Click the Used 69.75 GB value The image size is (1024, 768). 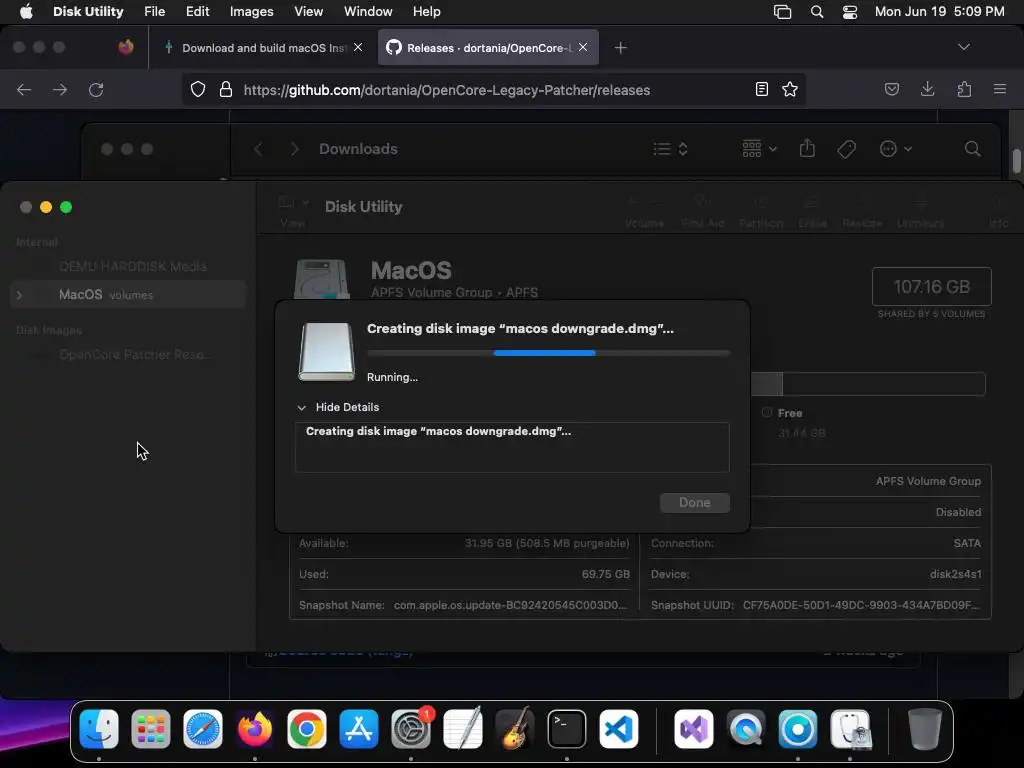pos(605,574)
